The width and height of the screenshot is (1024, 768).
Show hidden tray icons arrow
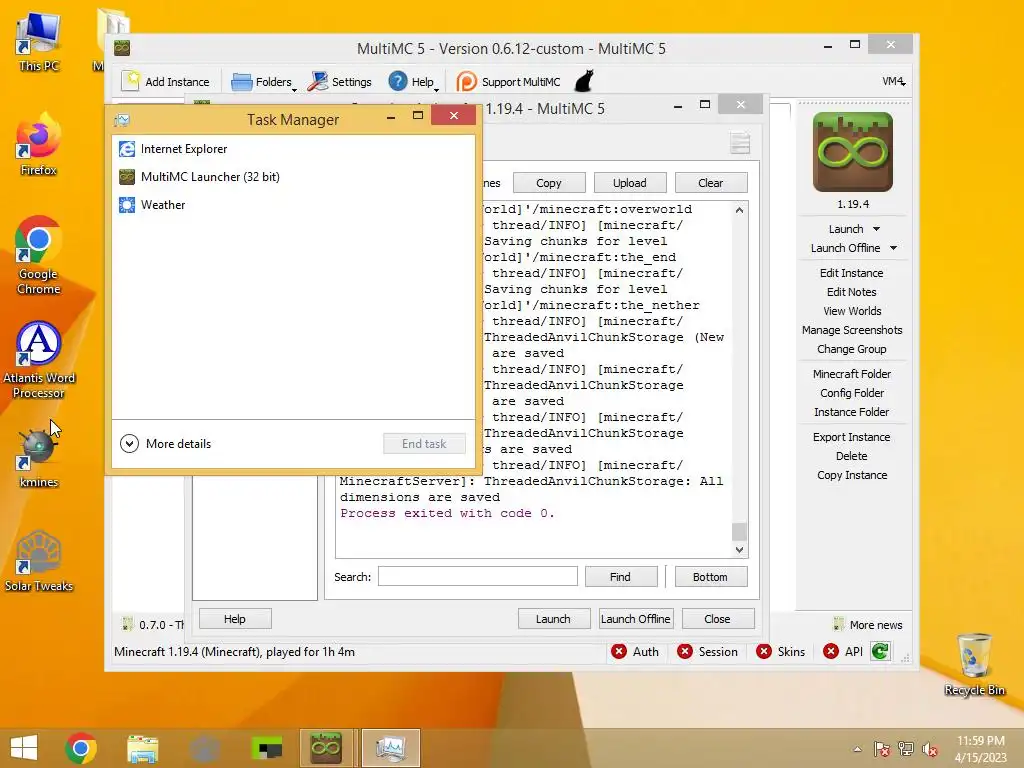tap(857, 749)
